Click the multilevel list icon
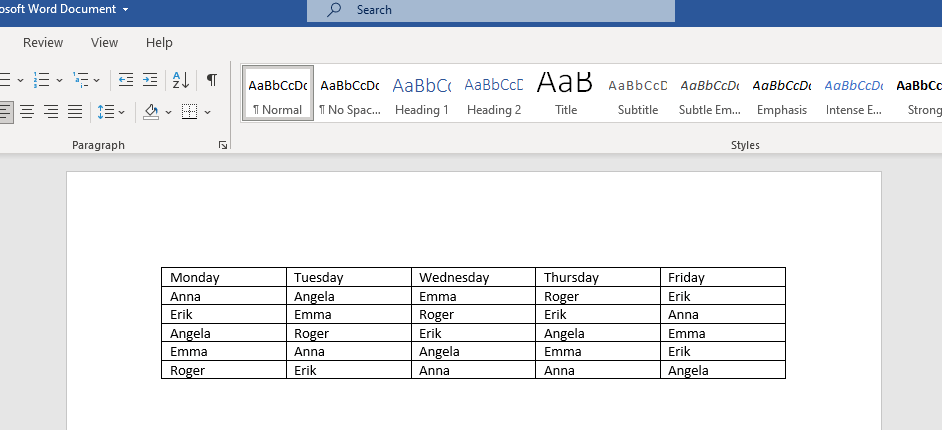Viewport: 942px width, 430px height. point(81,80)
